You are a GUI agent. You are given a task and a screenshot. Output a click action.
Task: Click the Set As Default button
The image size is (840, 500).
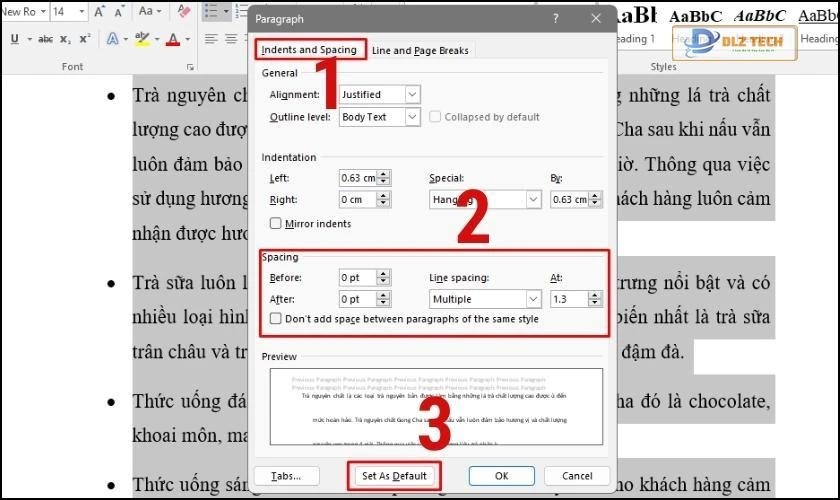pos(394,476)
